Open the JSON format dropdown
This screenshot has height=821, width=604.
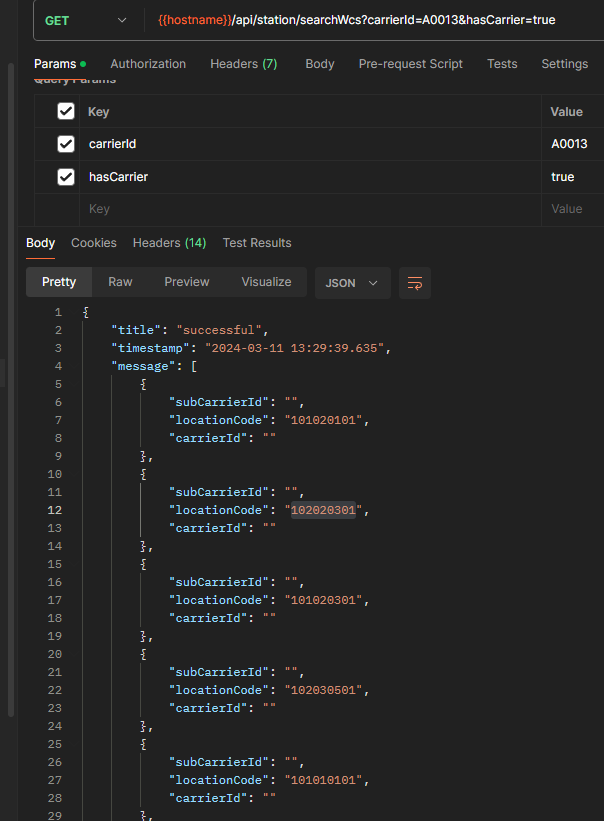(x=352, y=283)
